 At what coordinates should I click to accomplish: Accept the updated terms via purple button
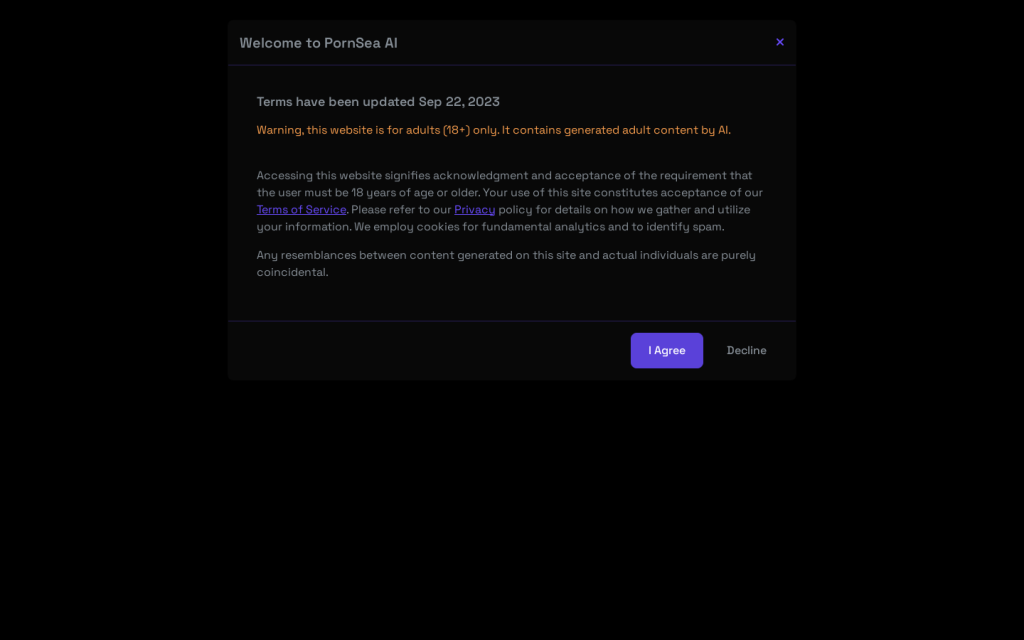click(x=667, y=351)
